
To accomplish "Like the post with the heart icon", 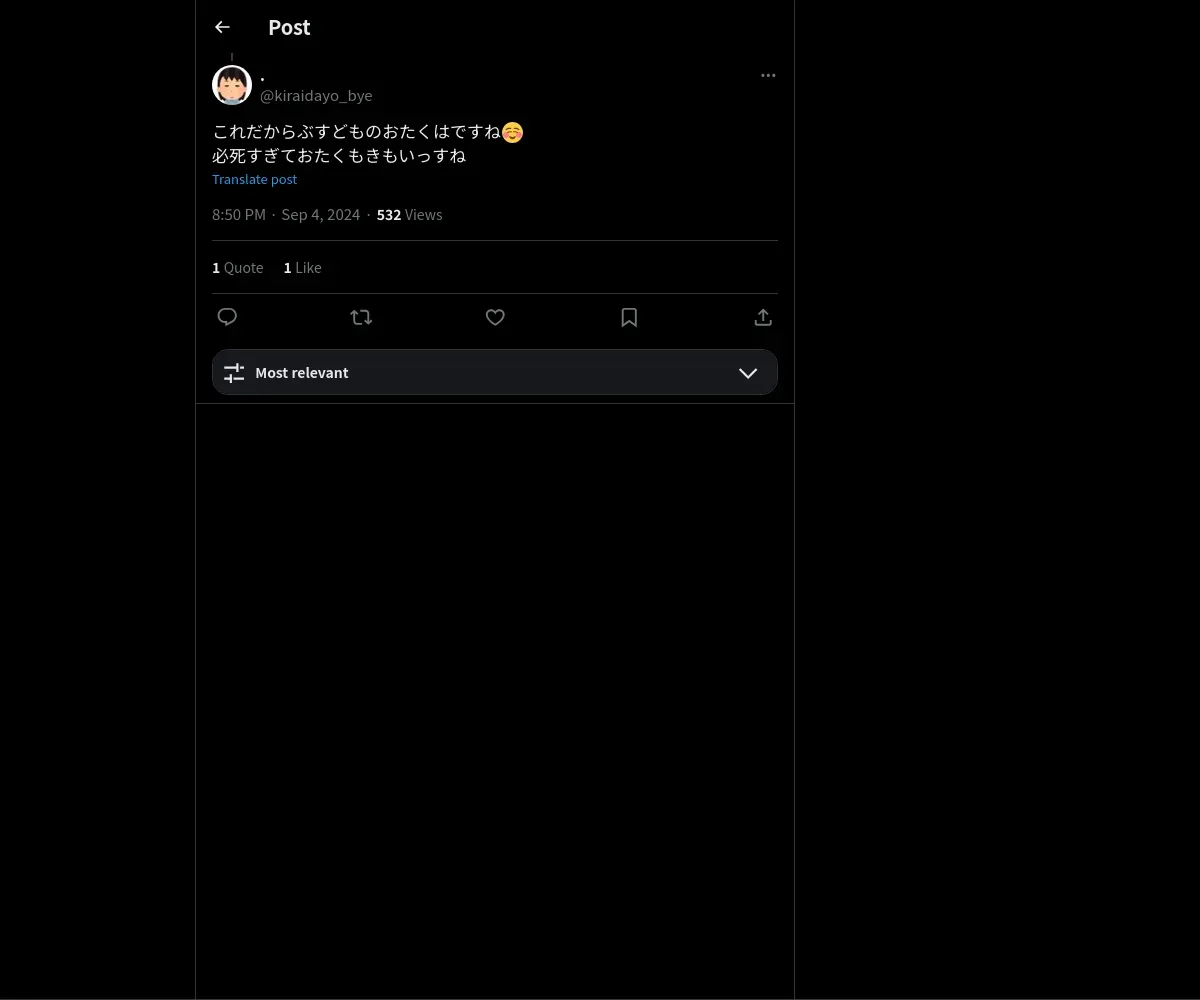I will [x=495, y=317].
